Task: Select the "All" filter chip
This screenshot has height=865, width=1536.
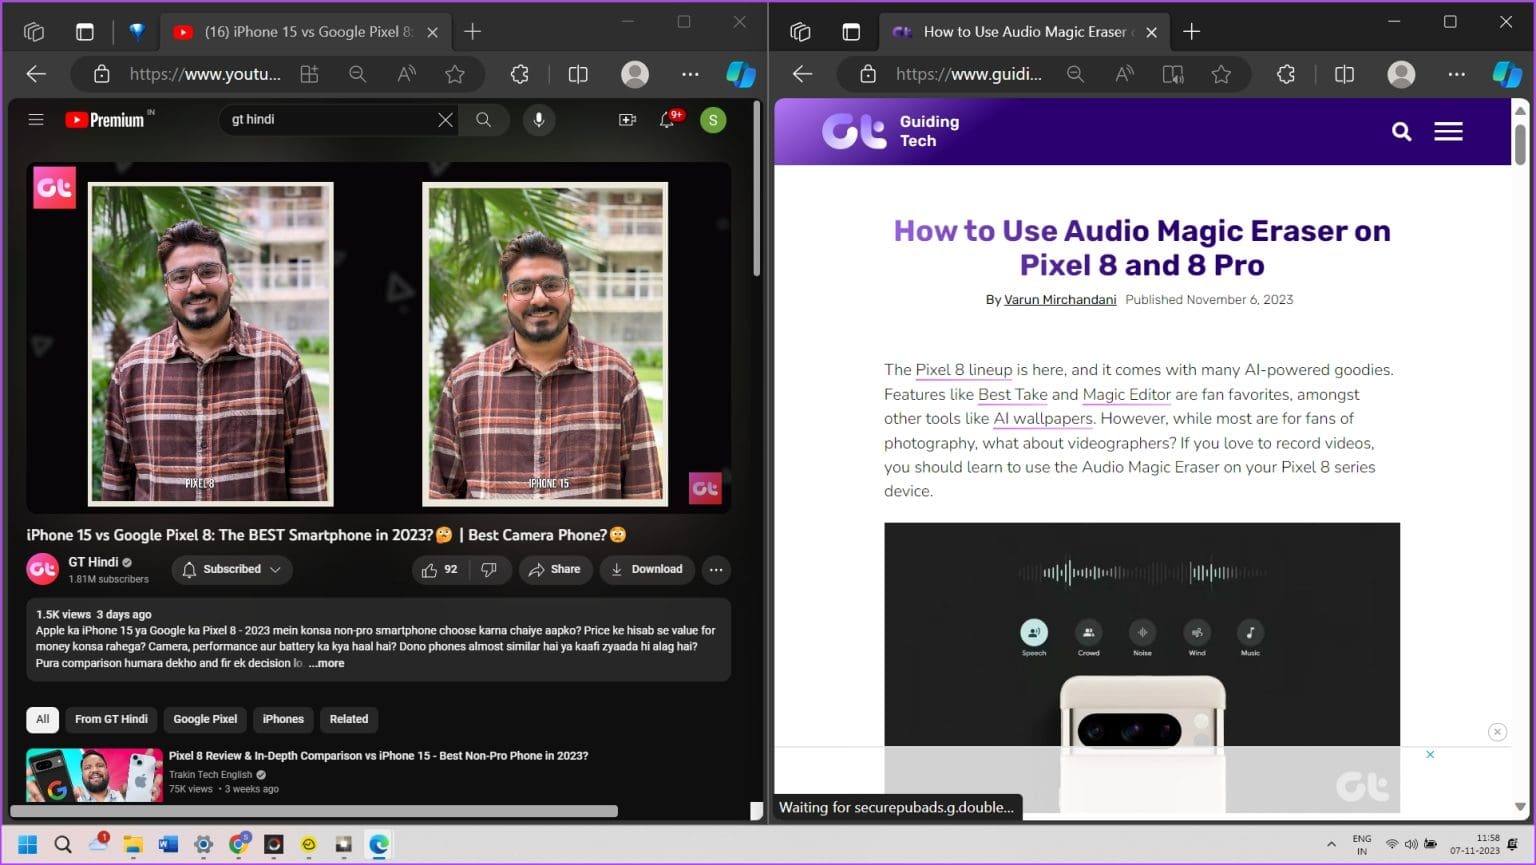Action: coord(42,719)
